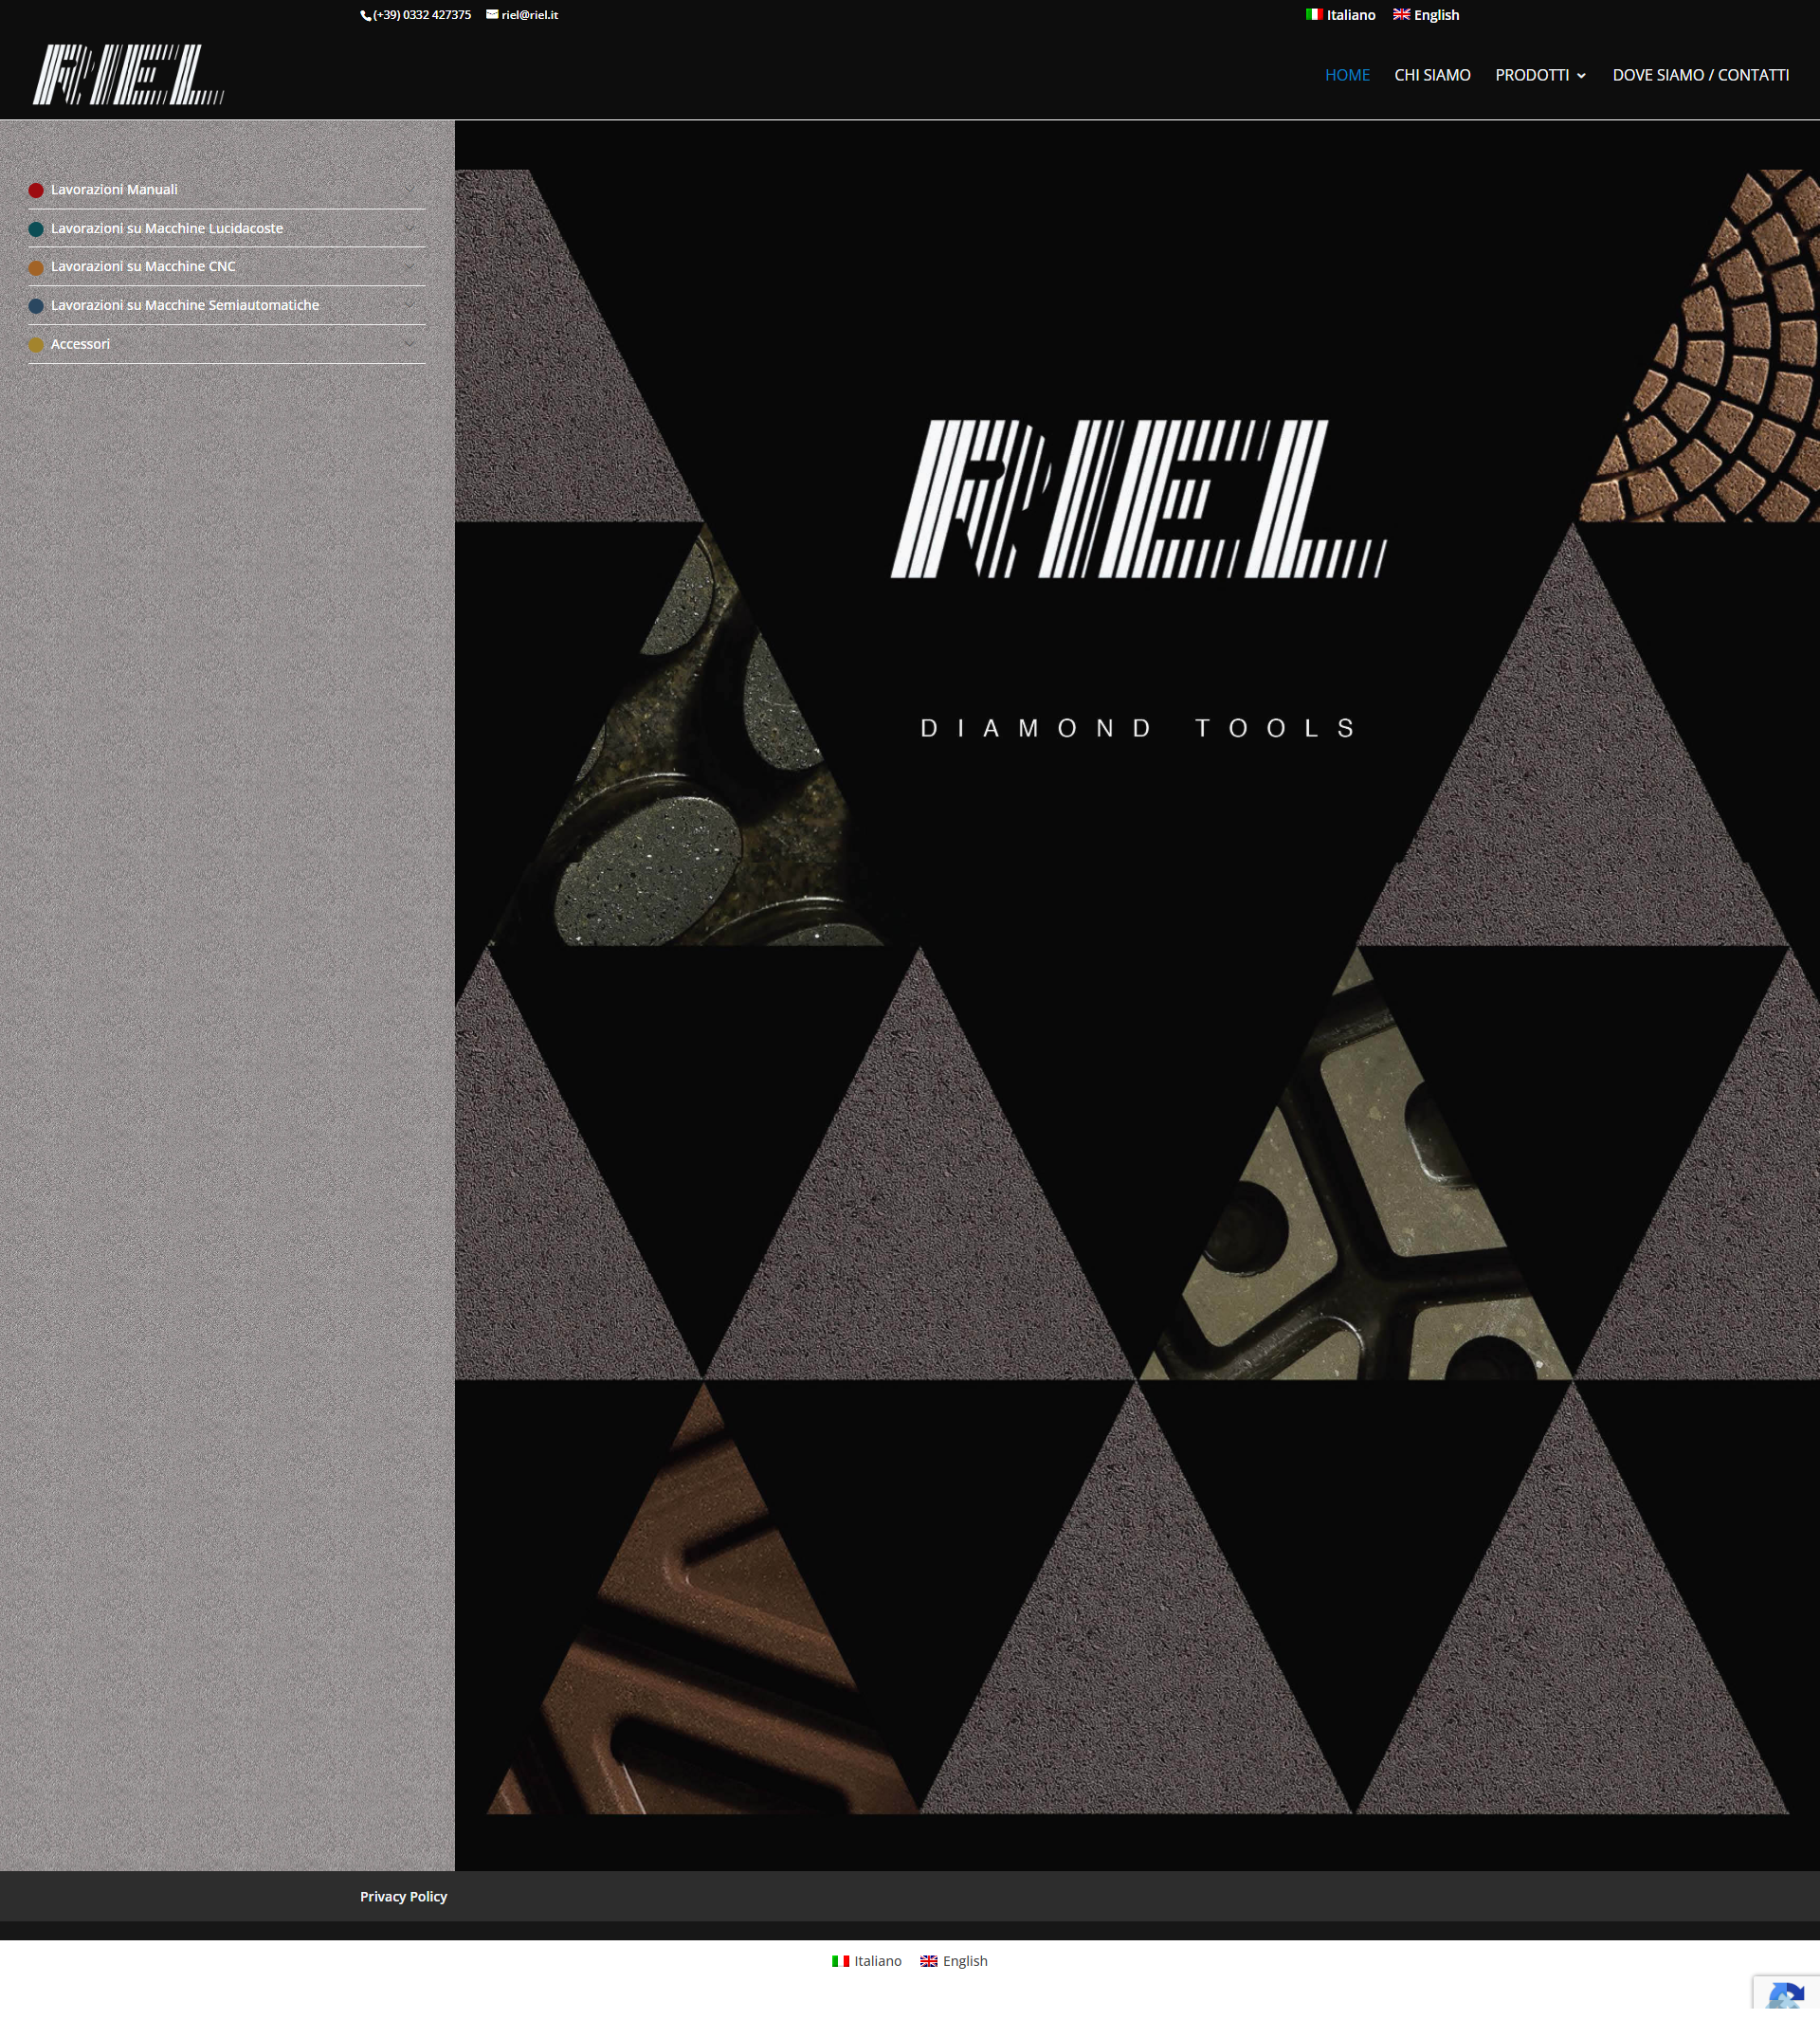This screenshot has height=2019, width=1820.
Task: Open the Privacy Policy link
Action: [x=403, y=1896]
